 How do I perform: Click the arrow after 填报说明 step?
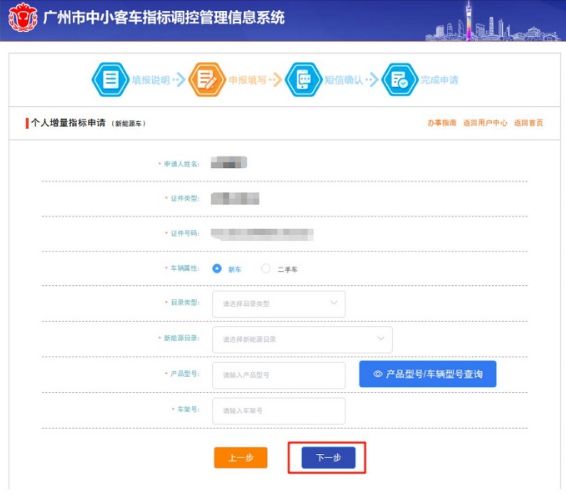(x=179, y=79)
